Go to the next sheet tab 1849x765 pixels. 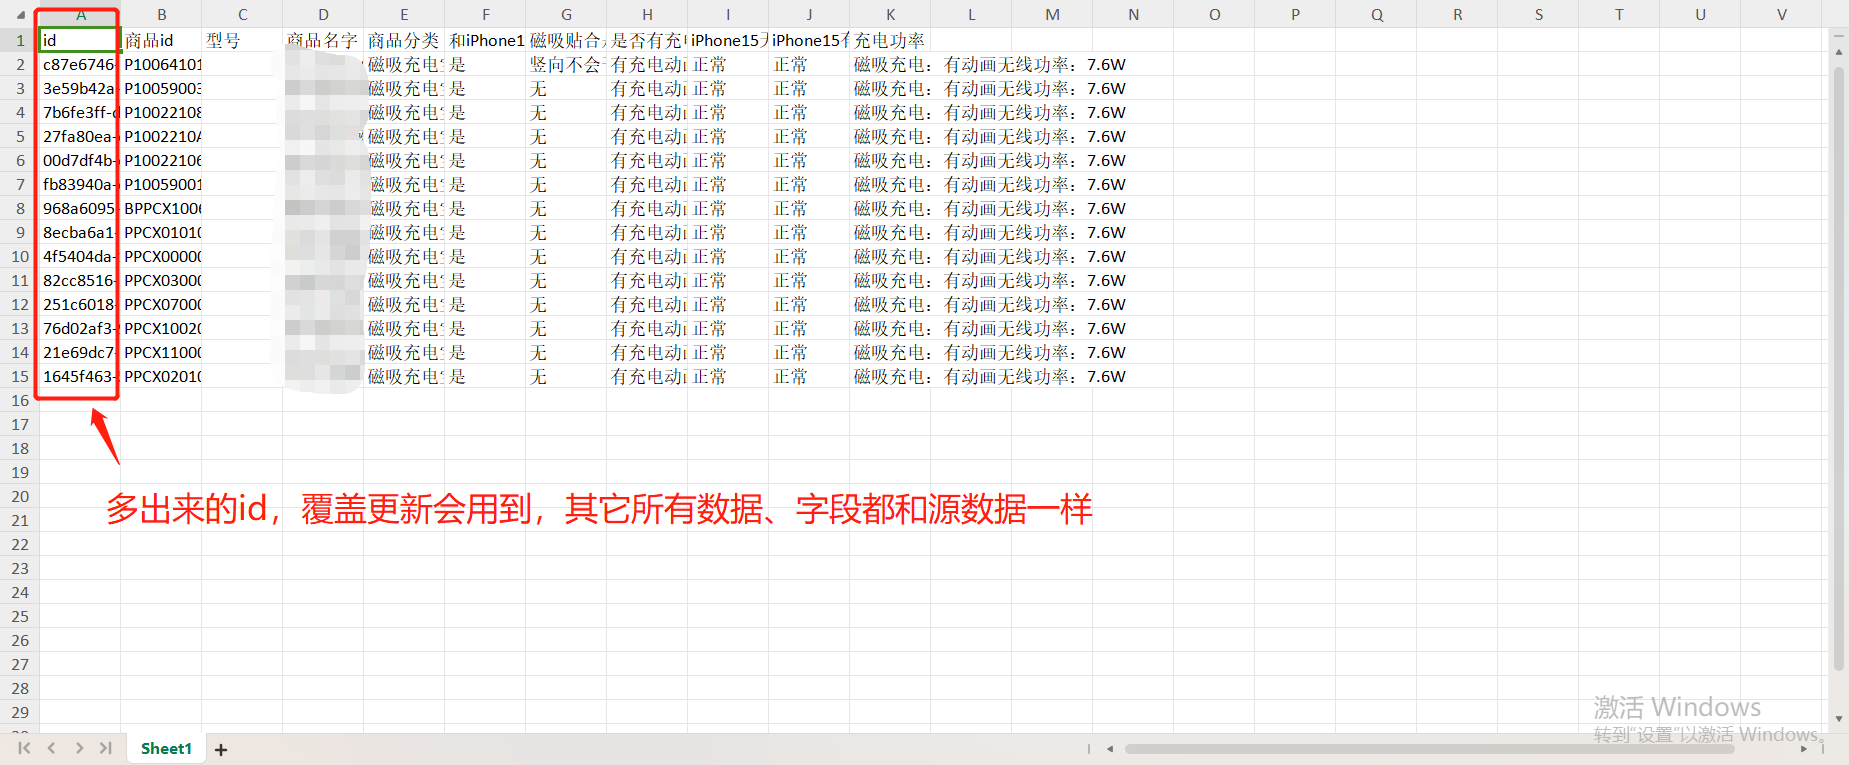click(79, 748)
